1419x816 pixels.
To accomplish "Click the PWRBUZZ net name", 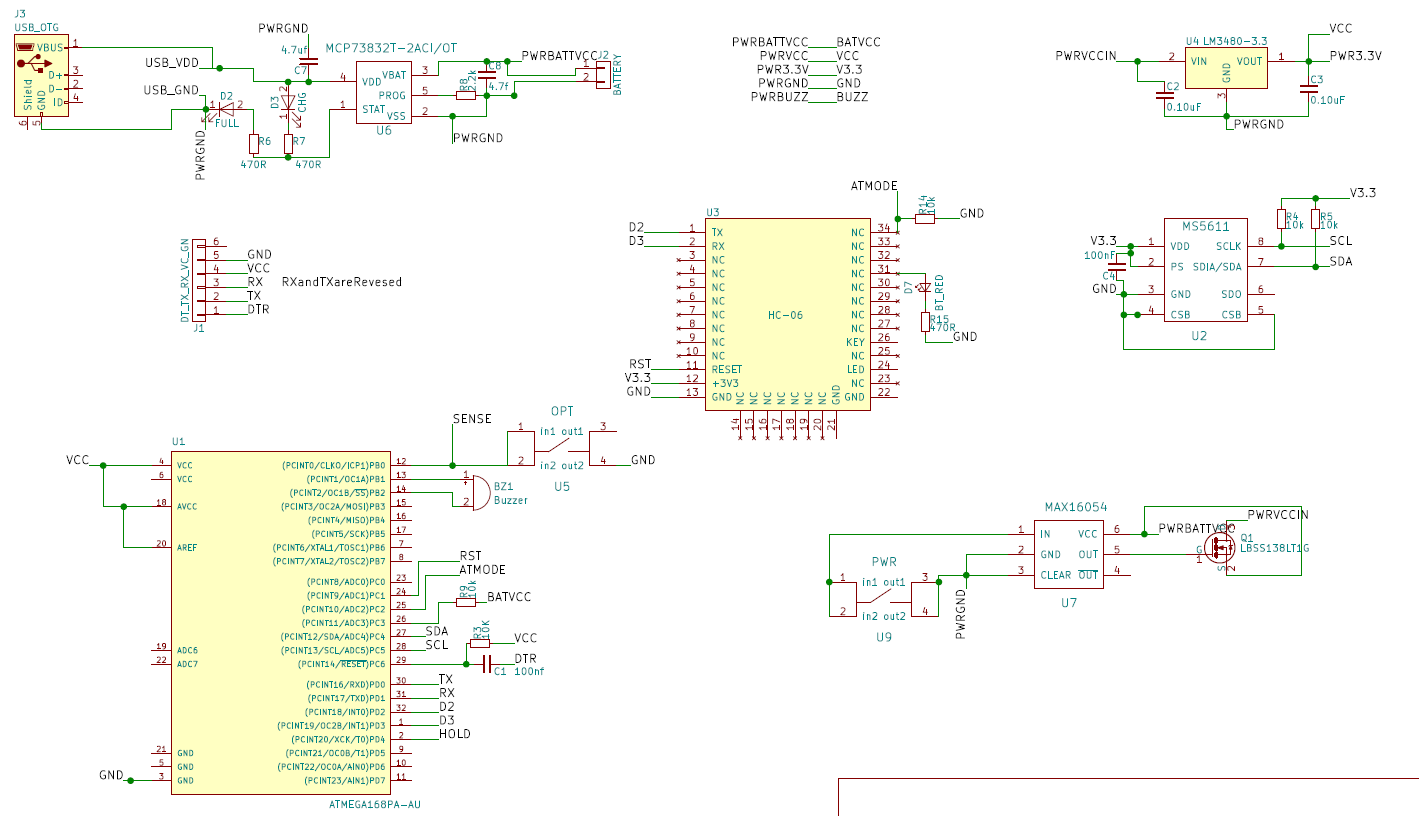I will [779, 97].
